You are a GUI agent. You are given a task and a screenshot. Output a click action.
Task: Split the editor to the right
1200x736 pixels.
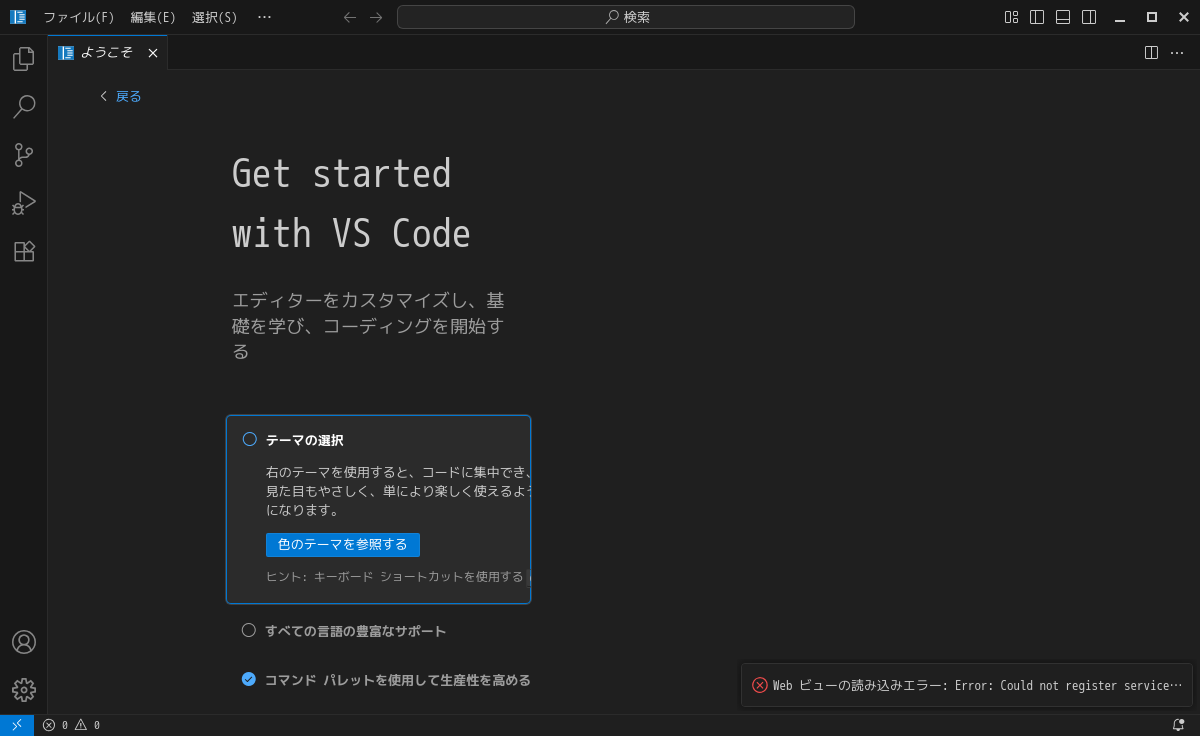1151,53
